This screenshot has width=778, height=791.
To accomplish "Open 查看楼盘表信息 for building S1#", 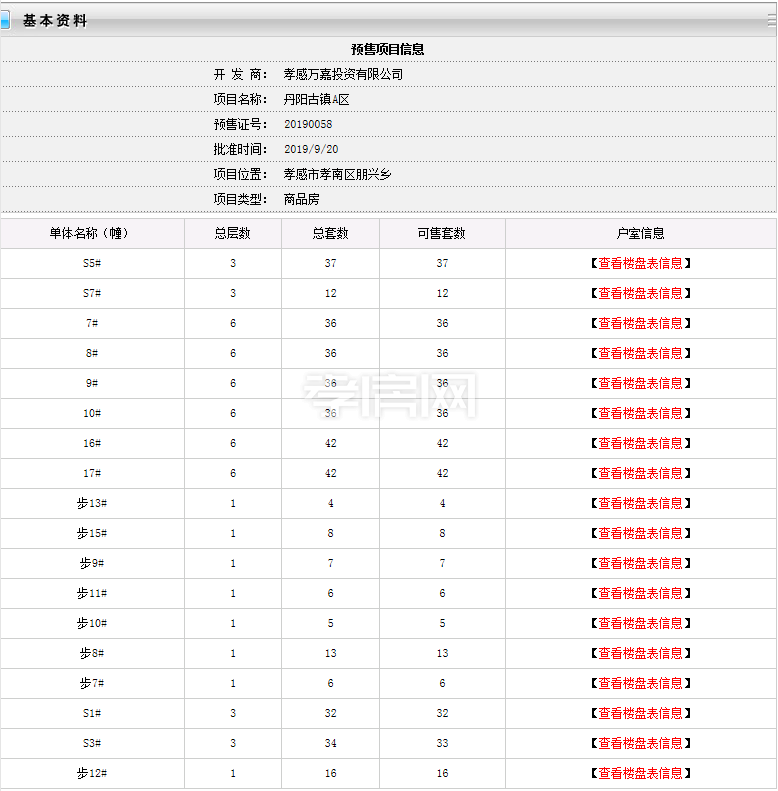I will tap(640, 713).
